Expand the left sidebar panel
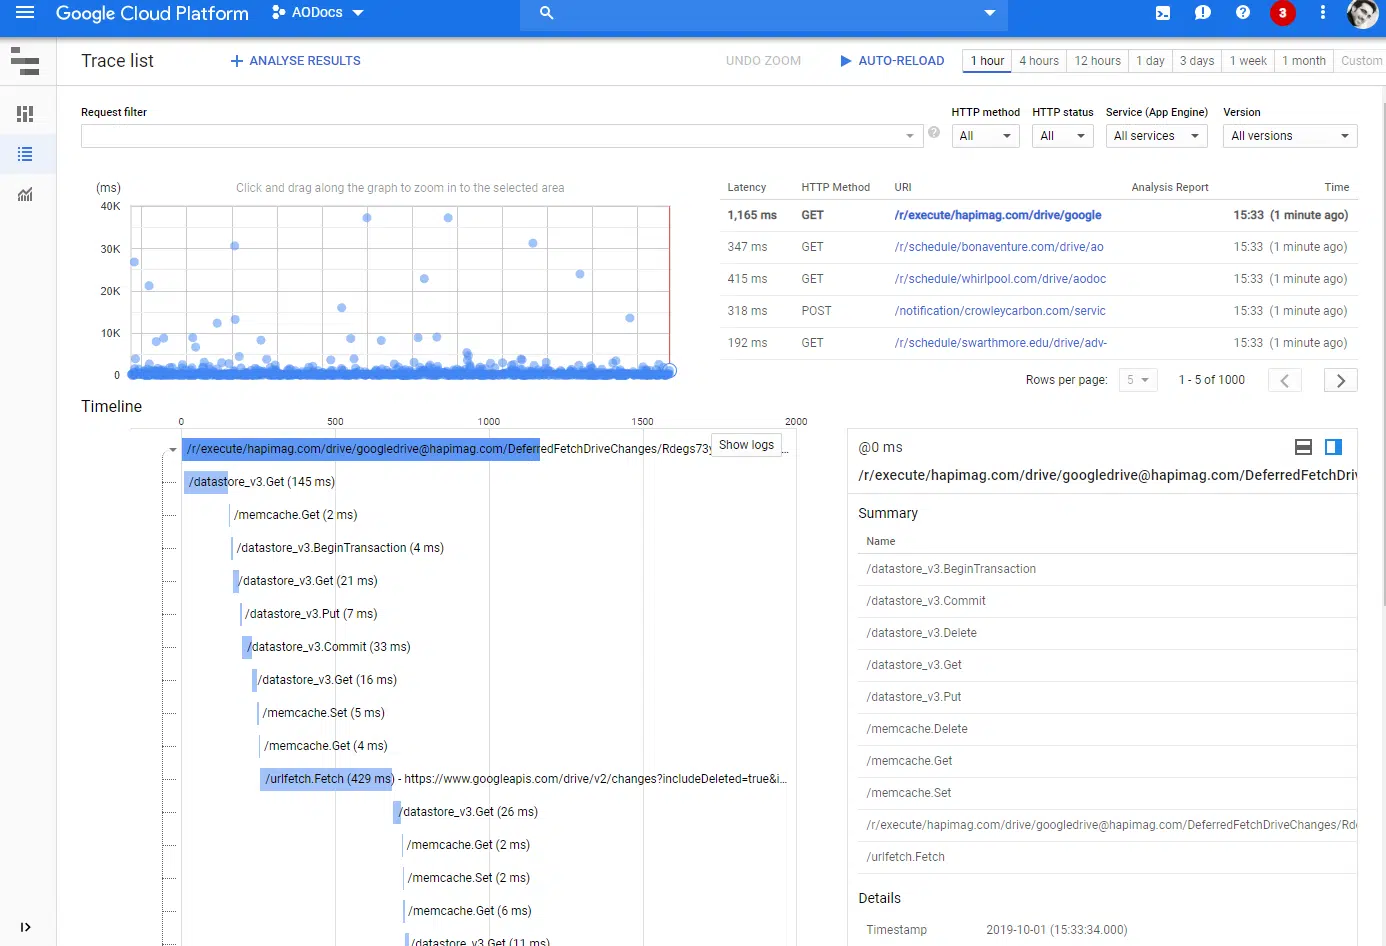This screenshot has width=1386, height=946. pyautogui.click(x=25, y=927)
